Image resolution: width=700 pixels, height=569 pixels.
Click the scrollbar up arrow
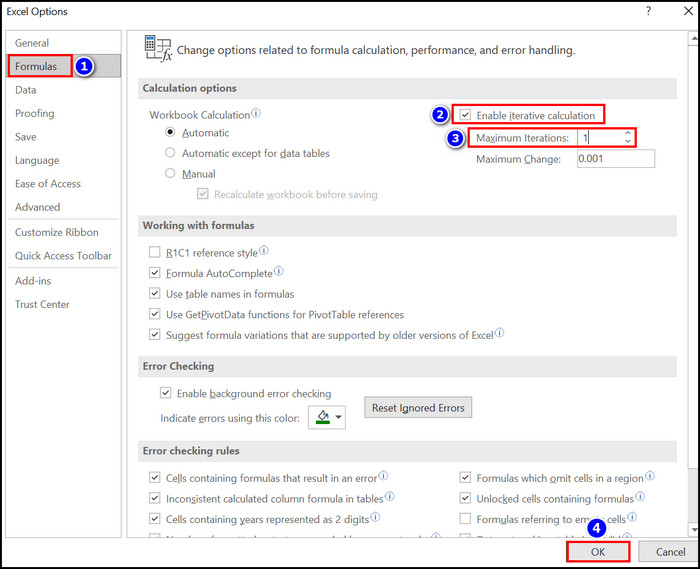click(693, 38)
